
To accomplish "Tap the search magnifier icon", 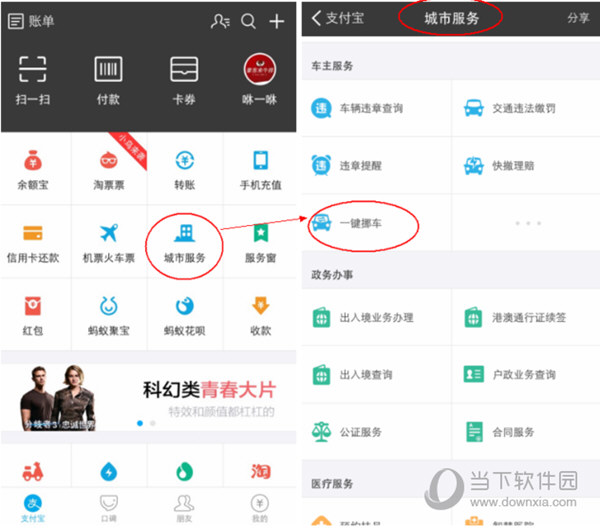I will pos(248,21).
